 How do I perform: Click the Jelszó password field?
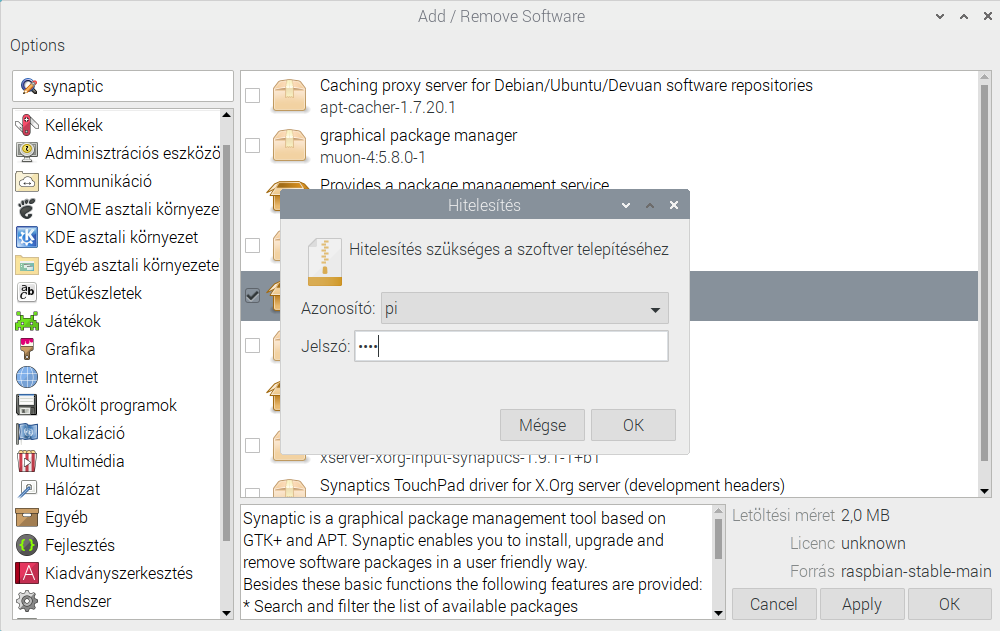point(511,346)
